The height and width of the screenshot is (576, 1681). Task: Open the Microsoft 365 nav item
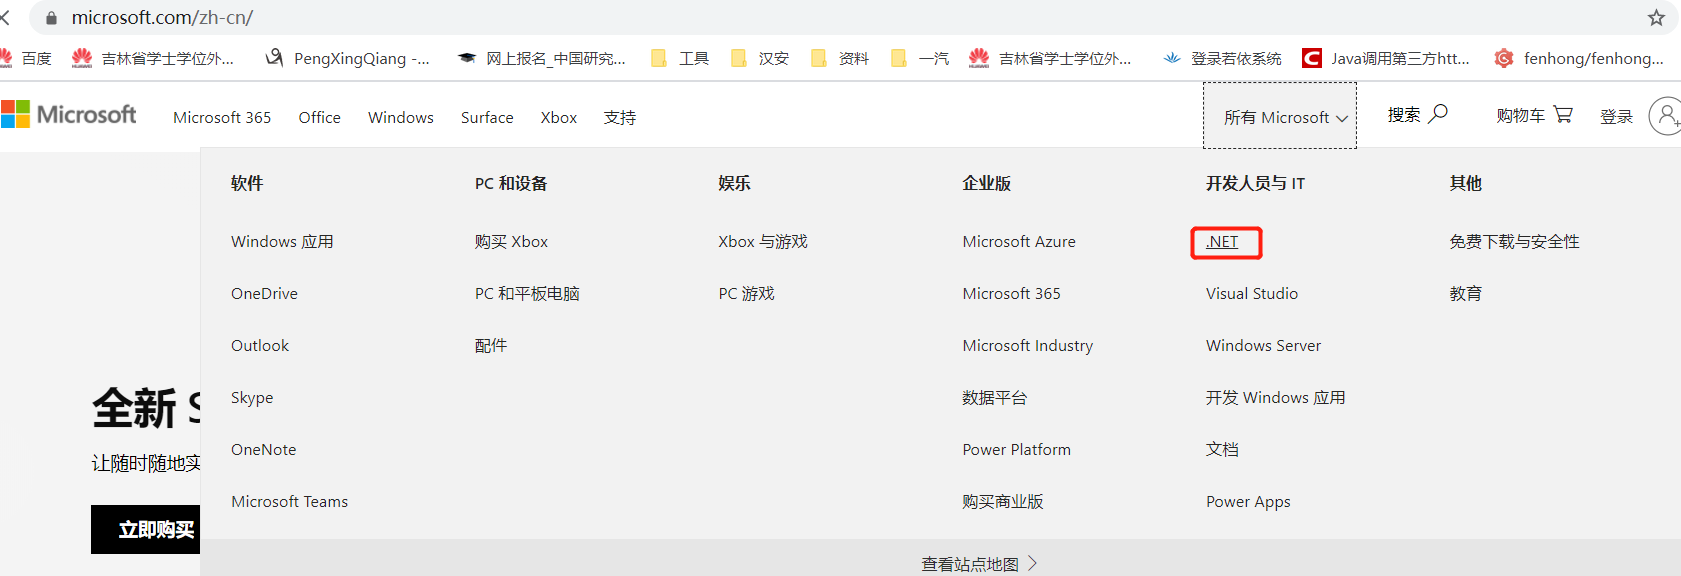click(x=222, y=117)
